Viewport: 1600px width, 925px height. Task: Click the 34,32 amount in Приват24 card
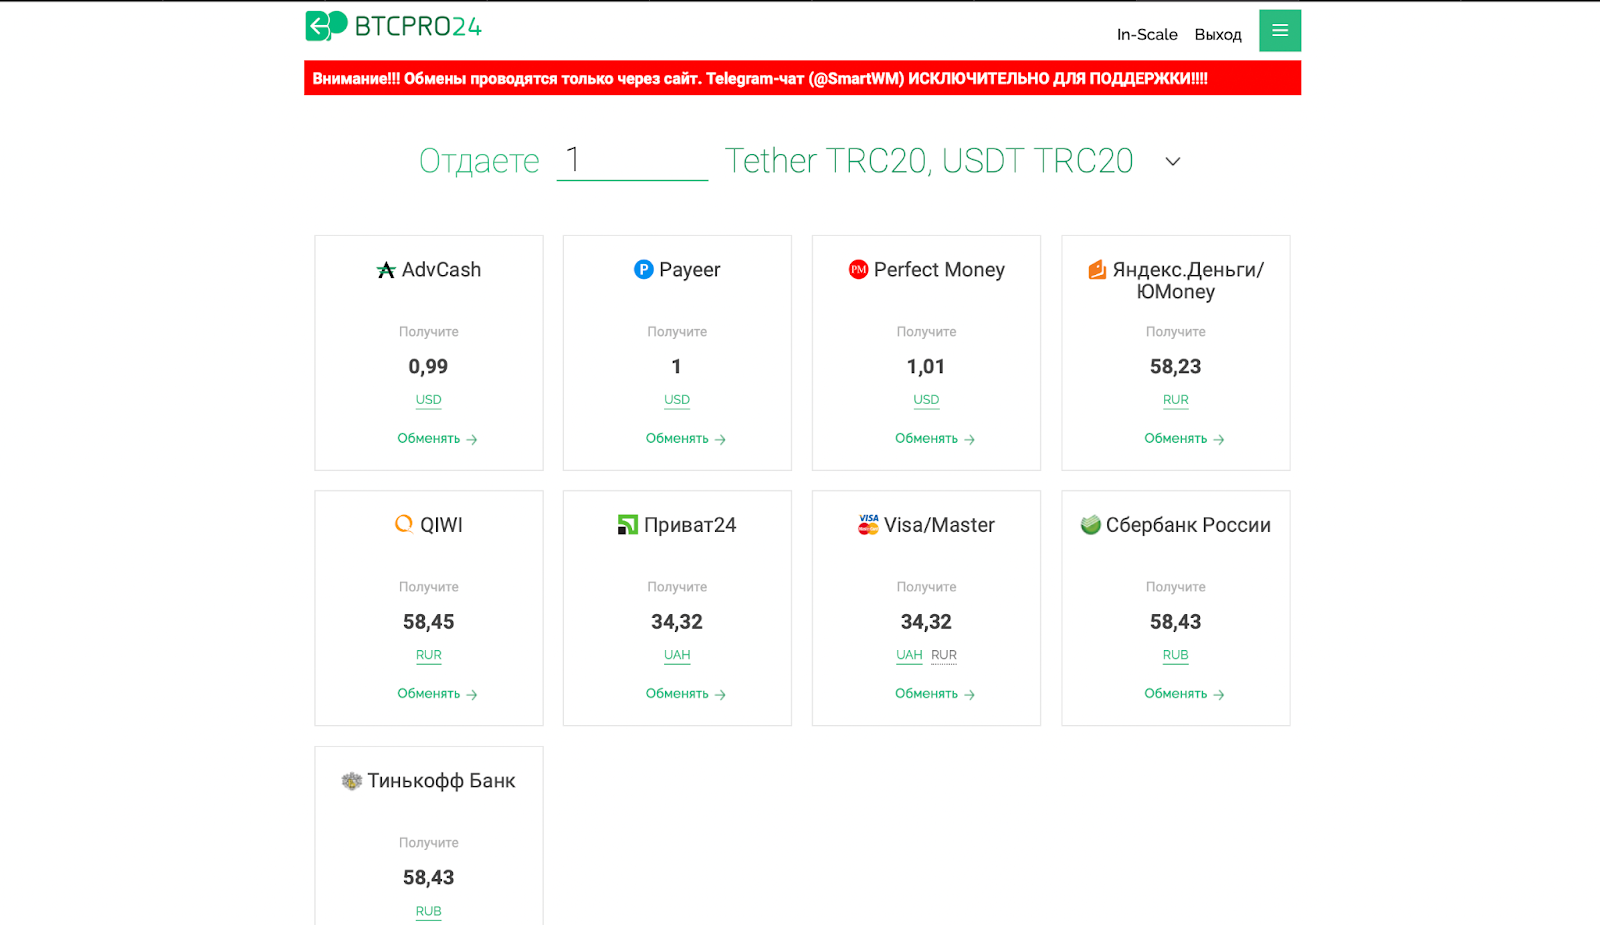tap(677, 622)
